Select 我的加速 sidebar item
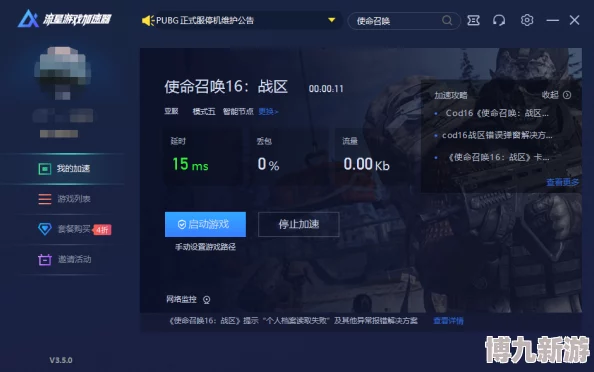The image size is (594, 372). coord(63,169)
